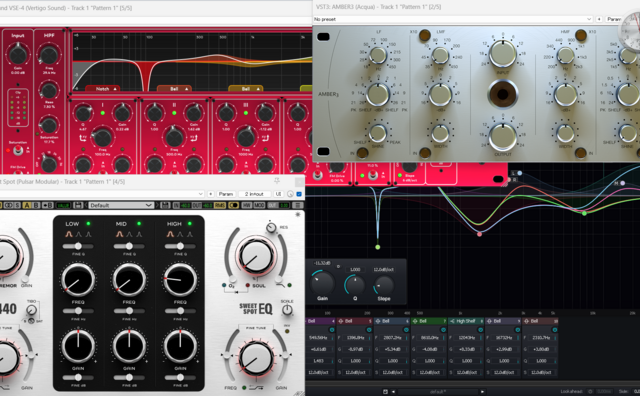
Task: Go to next preset arrow right of default
Action: (x=482, y=392)
